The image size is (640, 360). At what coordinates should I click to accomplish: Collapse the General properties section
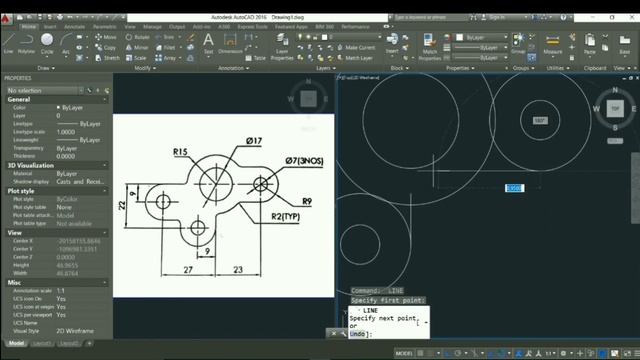pyautogui.click(x=104, y=99)
